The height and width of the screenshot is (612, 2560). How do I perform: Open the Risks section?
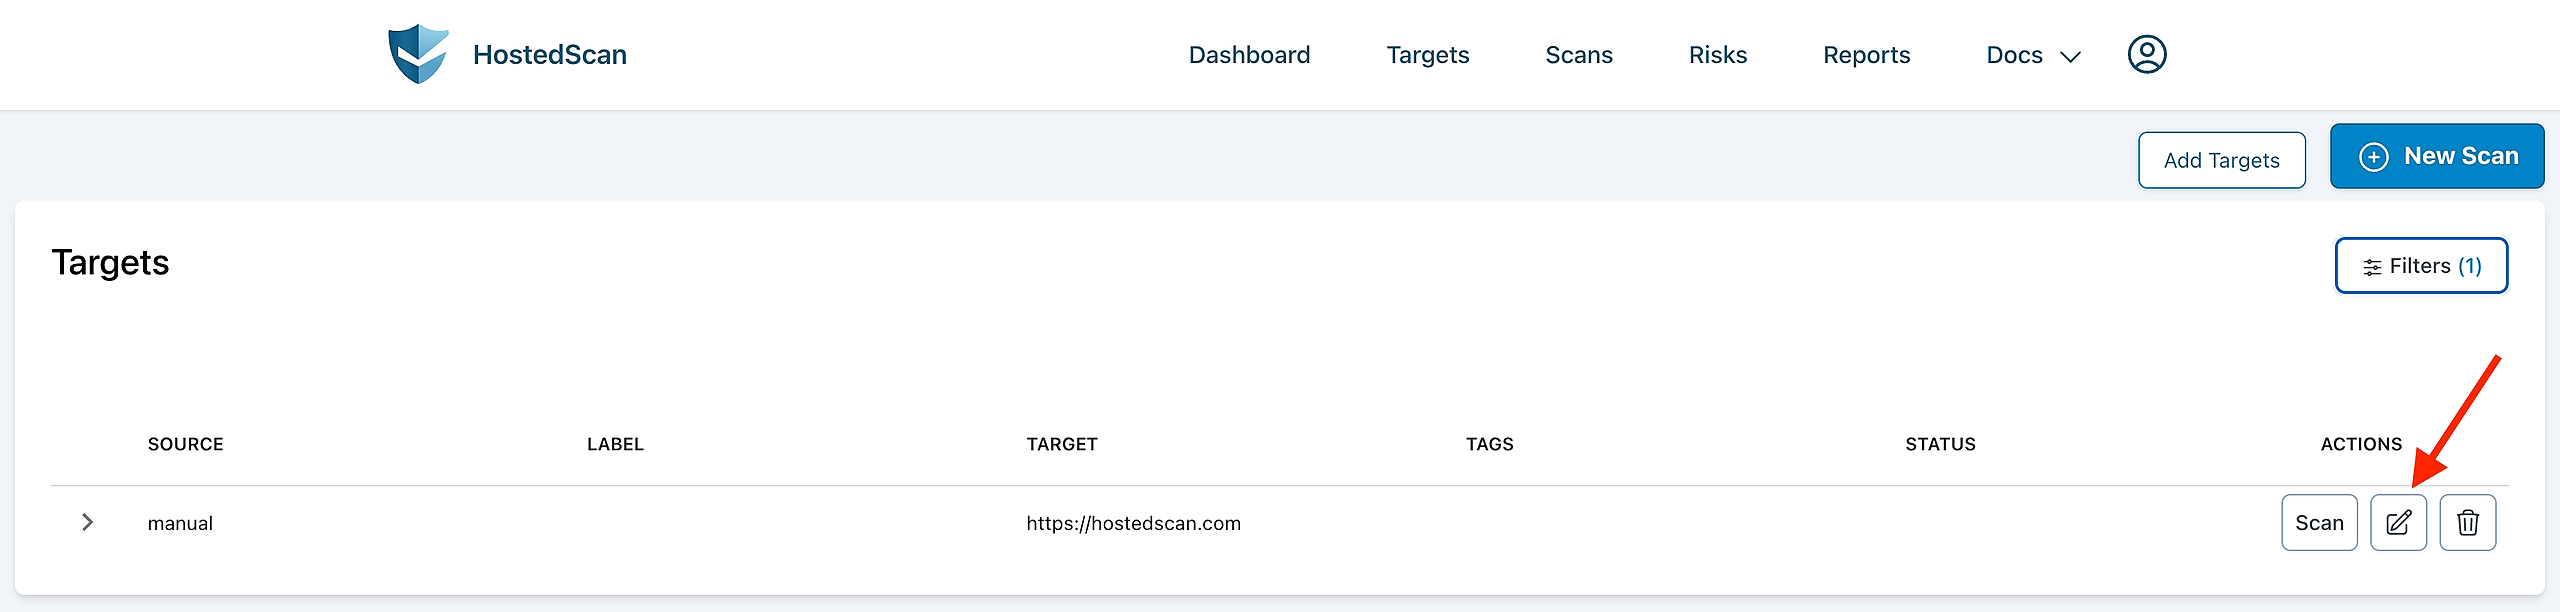(1717, 55)
